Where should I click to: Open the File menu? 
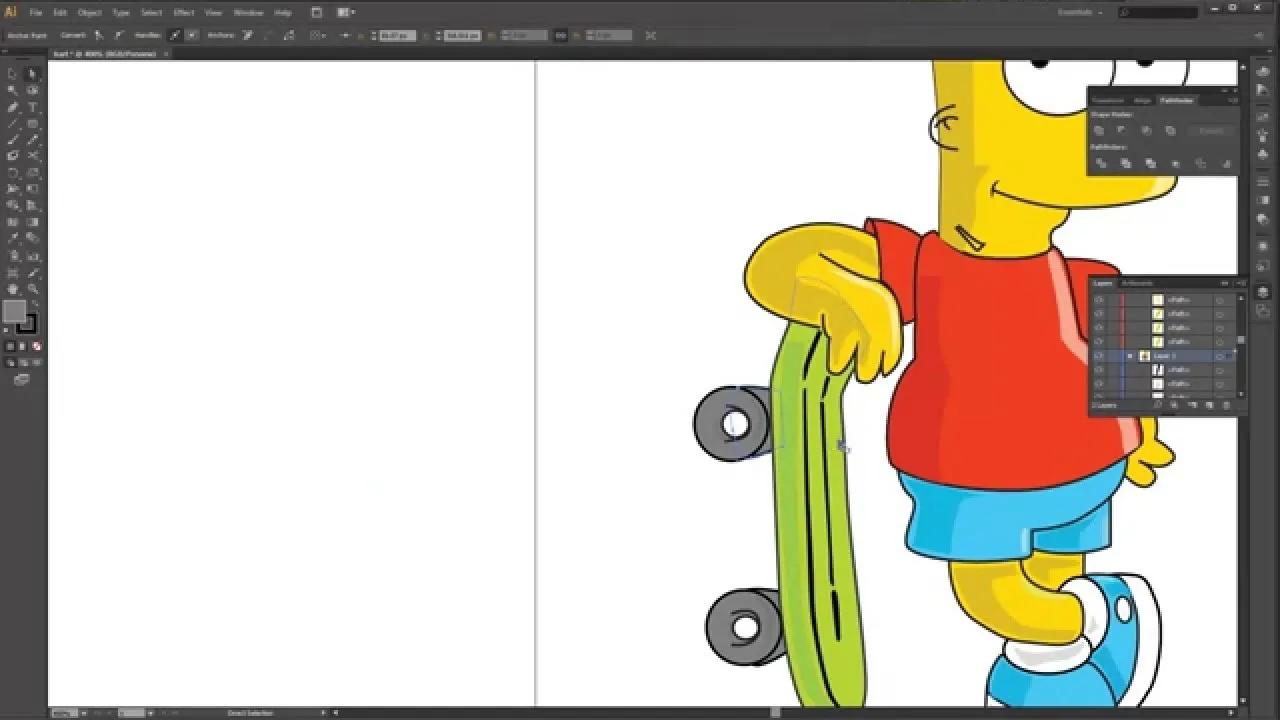click(34, 13)
